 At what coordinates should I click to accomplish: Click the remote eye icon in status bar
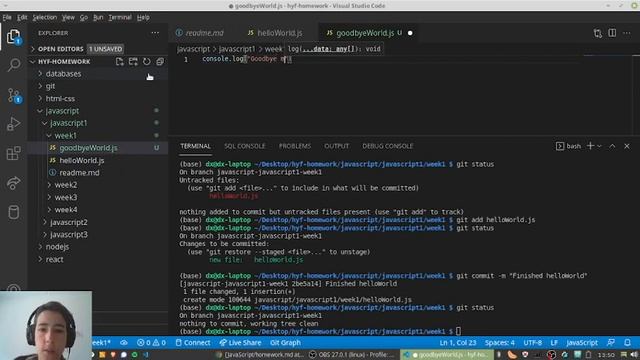point(124,343)
